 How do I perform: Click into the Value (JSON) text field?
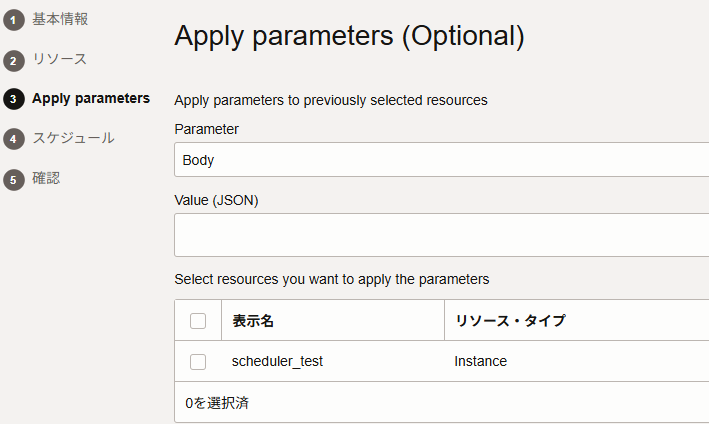(441, 235)
